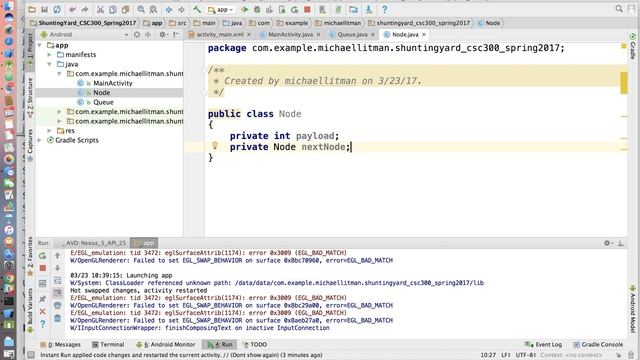The image size is (640, 360).
Task: Open the Structure side tool window
Action: (30, 97)
